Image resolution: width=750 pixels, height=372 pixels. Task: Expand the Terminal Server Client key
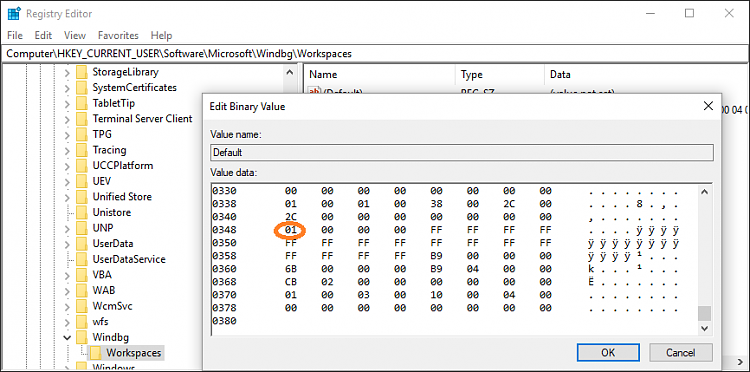(67, 119)
